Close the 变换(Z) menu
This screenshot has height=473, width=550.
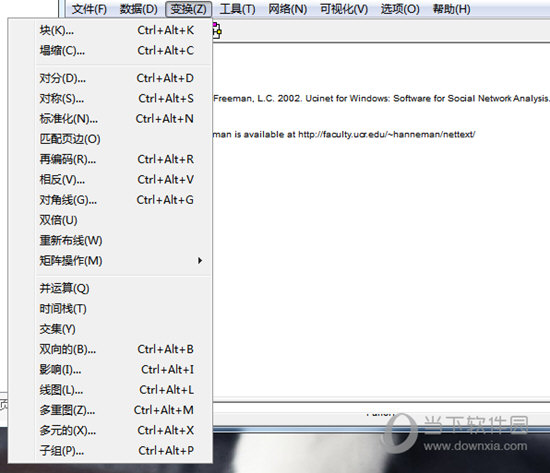point(188,9)
